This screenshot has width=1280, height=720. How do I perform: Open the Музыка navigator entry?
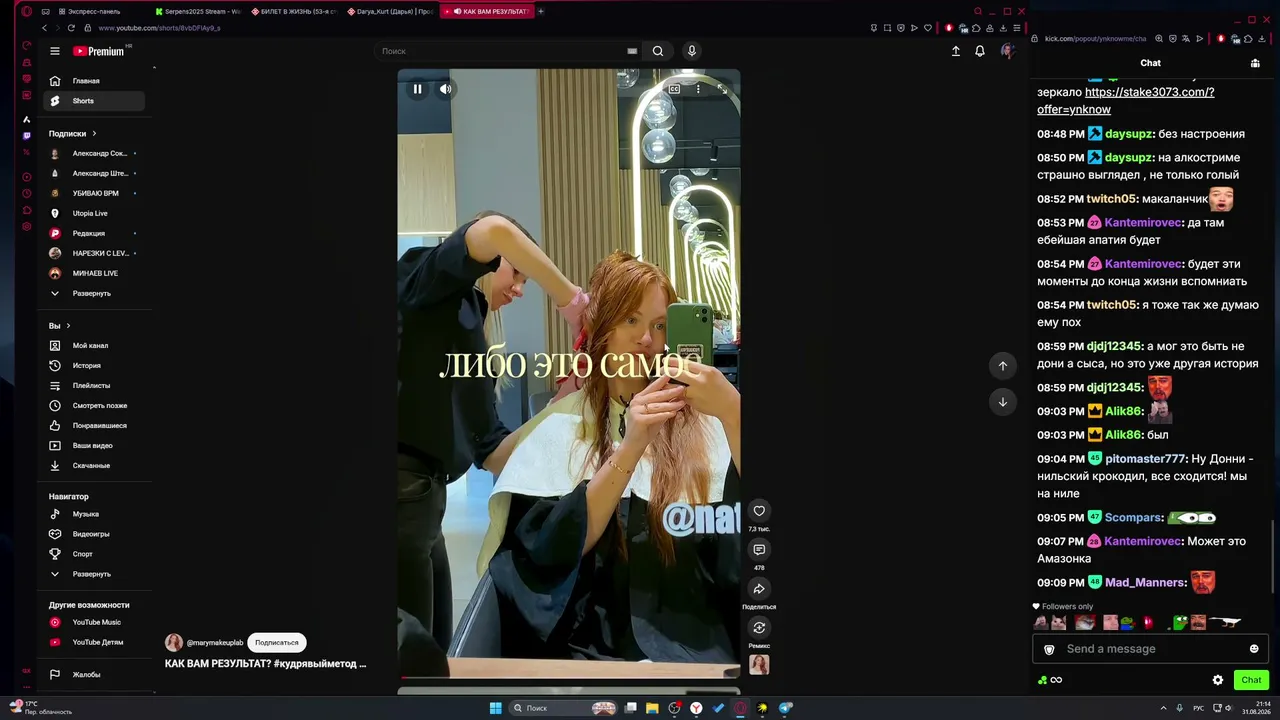(94, 514)
